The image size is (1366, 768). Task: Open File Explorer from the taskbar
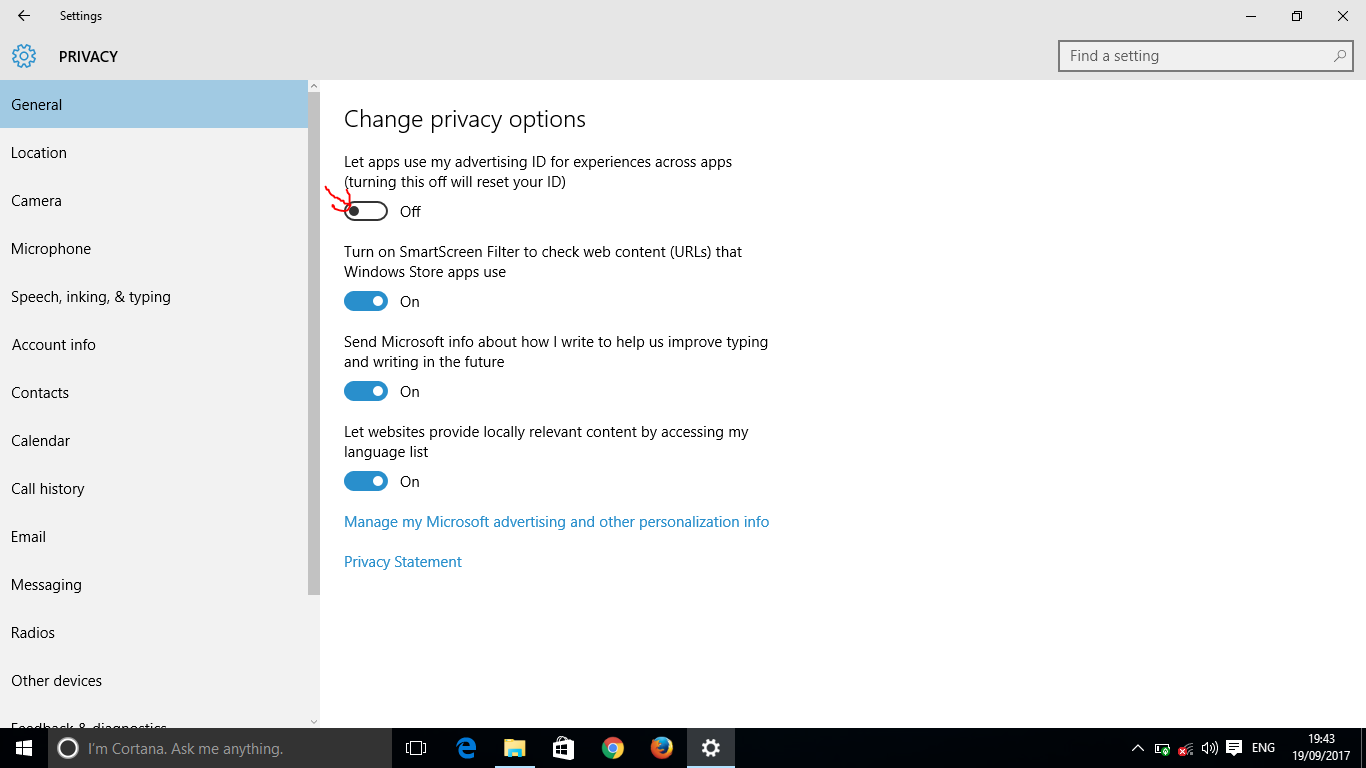coord(514,748)
